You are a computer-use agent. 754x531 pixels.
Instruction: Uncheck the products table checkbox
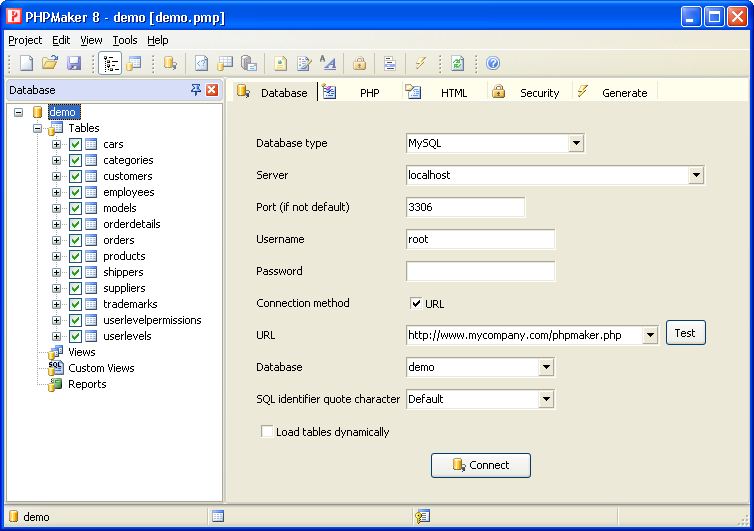75,256
